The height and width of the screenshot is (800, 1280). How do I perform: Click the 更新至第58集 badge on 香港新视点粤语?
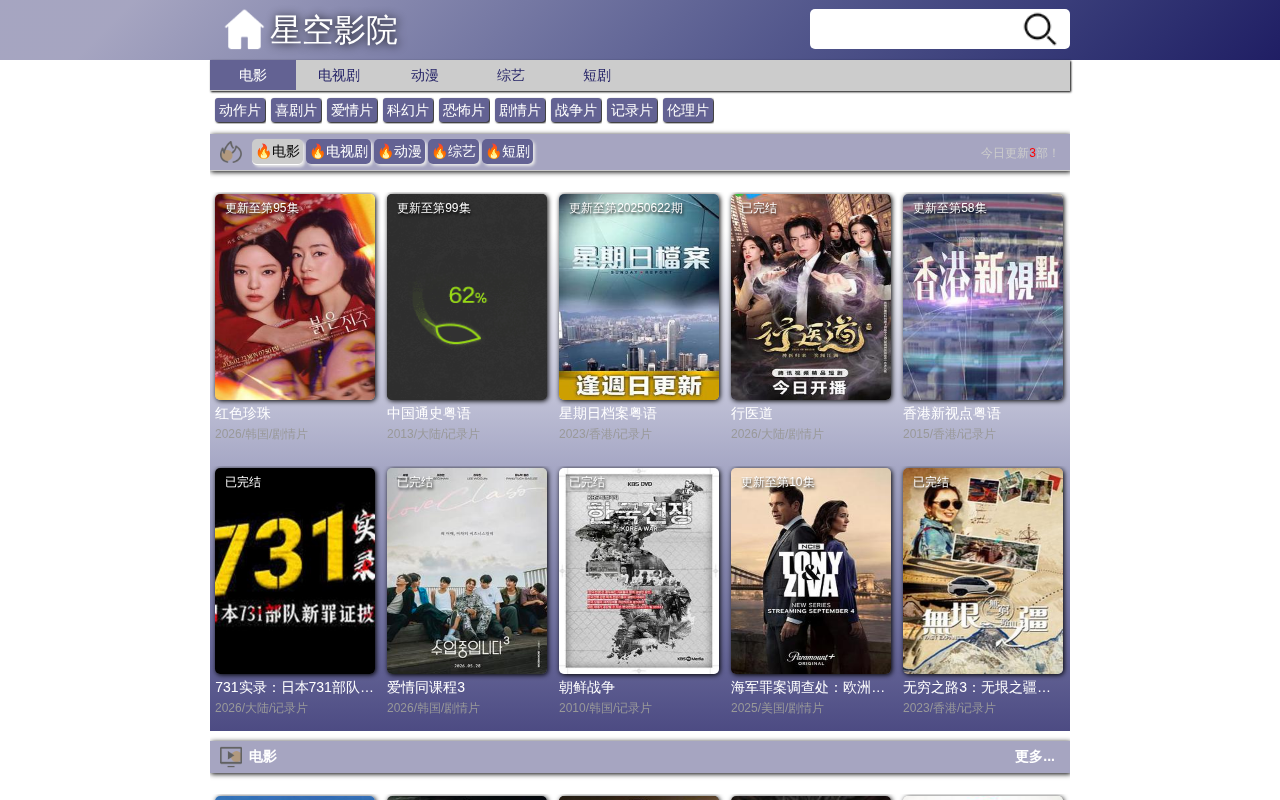(x=950, y=208)
